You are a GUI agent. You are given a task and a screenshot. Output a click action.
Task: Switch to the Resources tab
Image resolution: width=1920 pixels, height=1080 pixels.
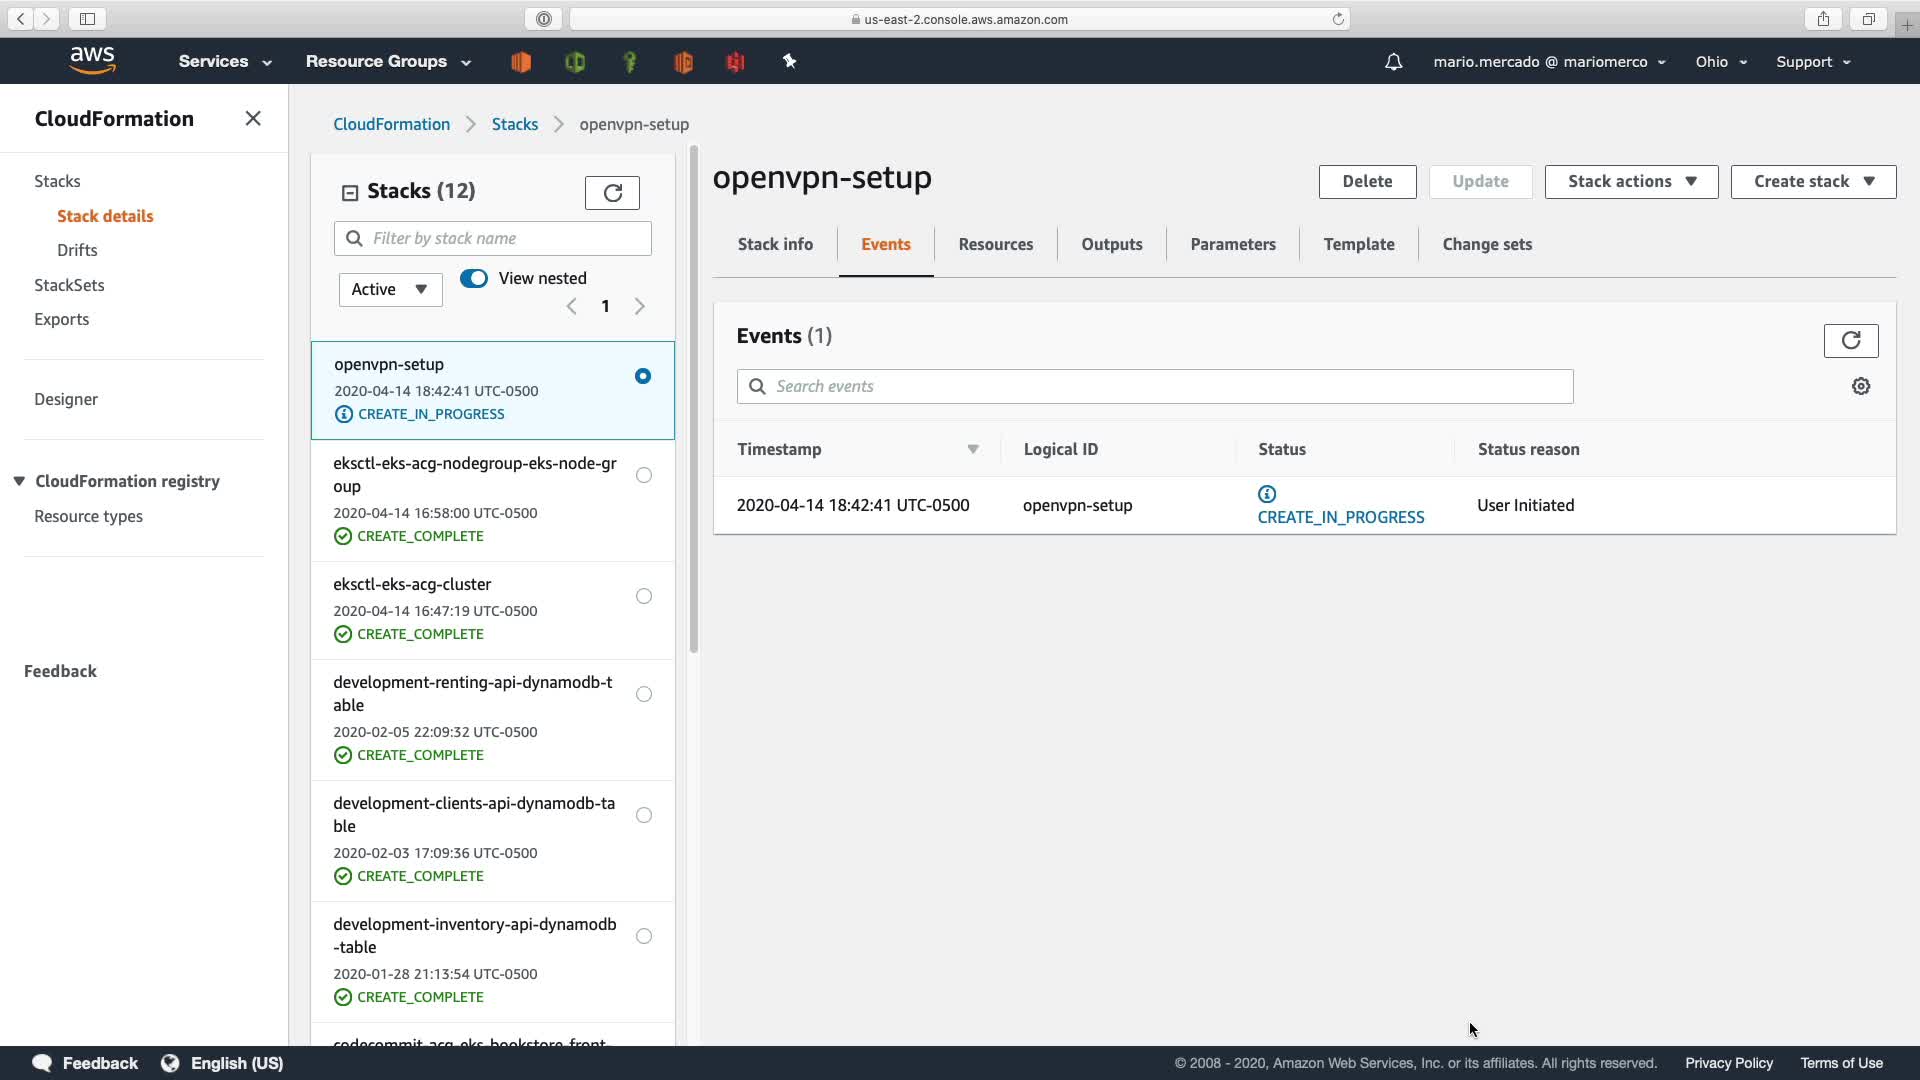995,245
